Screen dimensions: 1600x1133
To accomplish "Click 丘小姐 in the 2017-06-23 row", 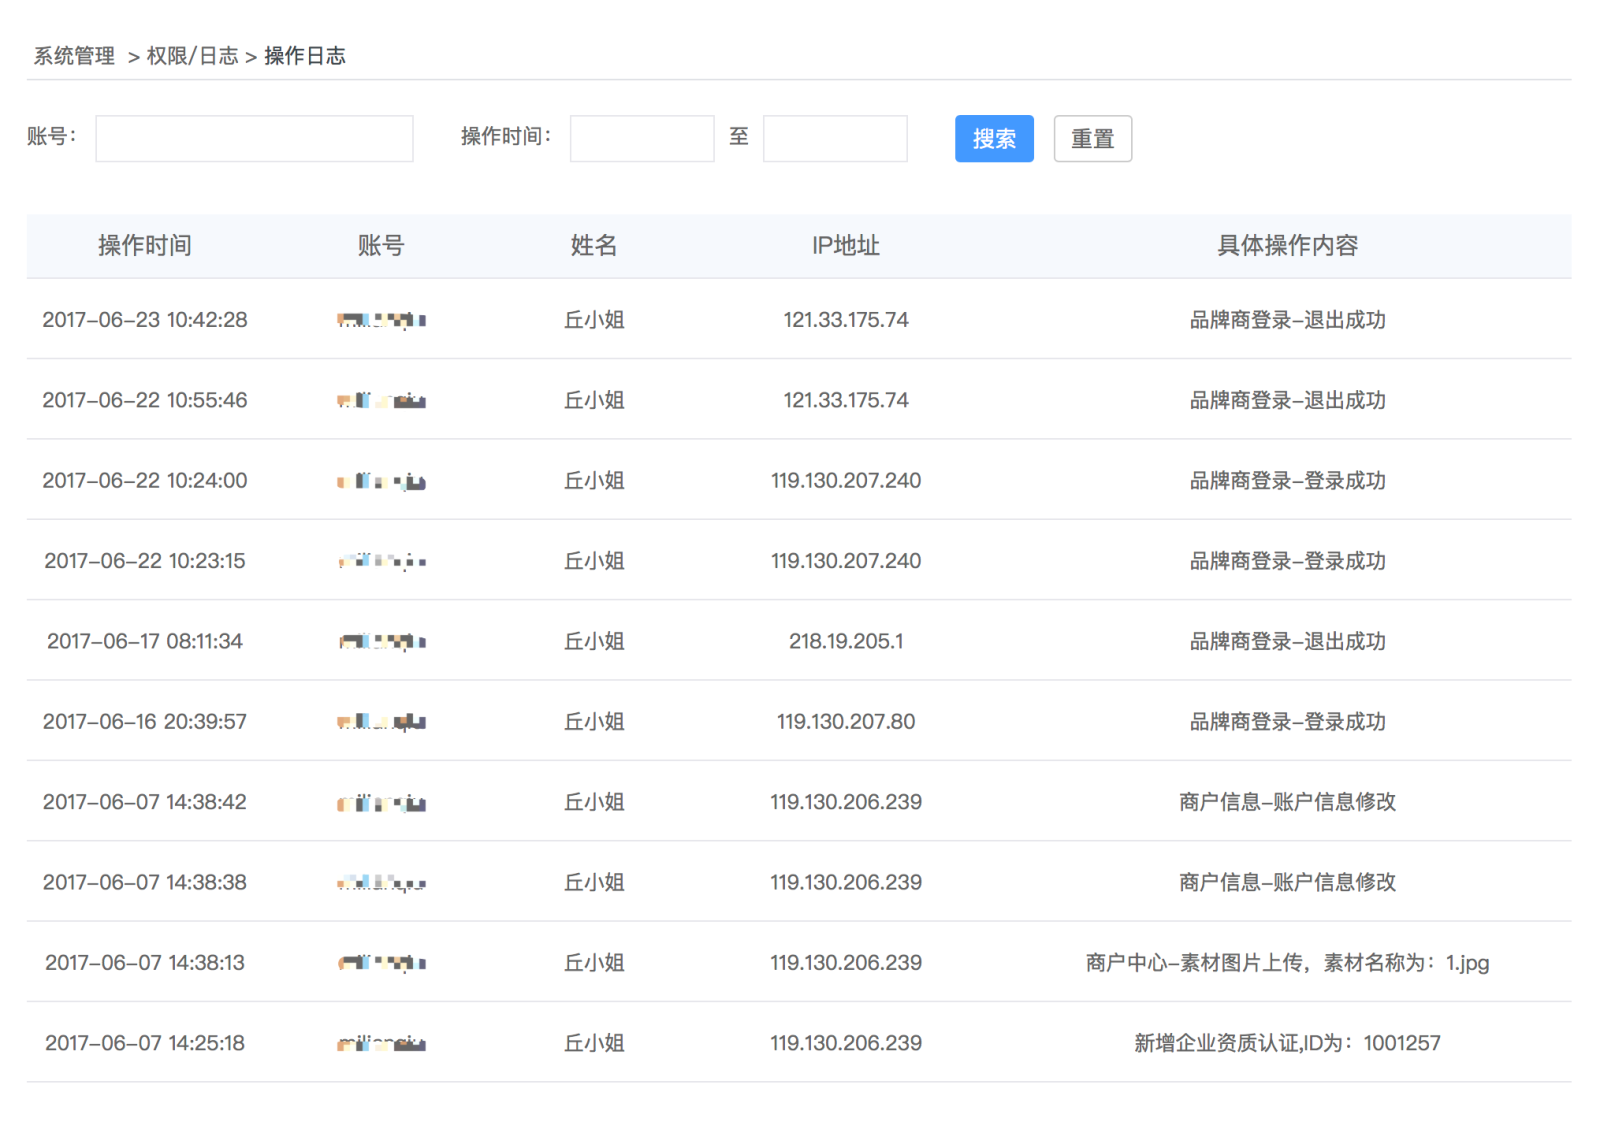I will click(594, 320).
